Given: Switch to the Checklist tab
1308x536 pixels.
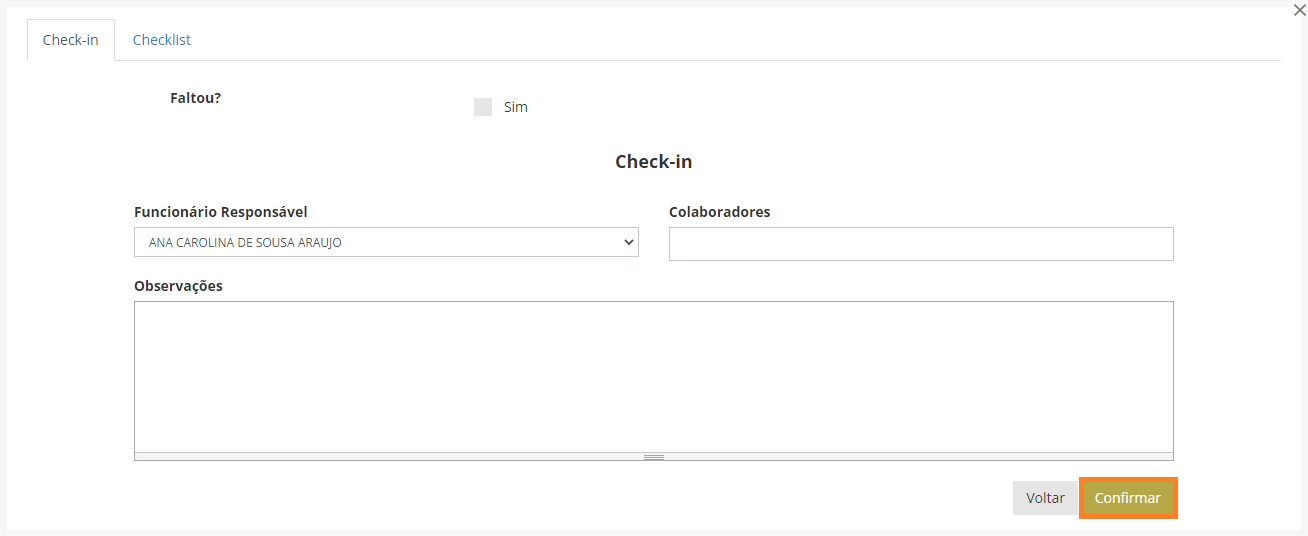Looking at the screenshot, I should [161, 40].
